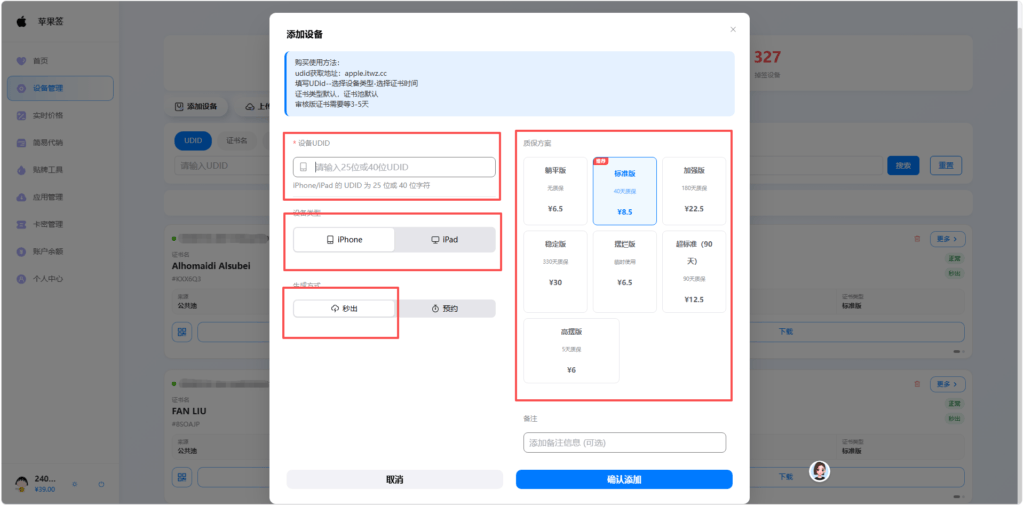Click the blue 确认添加 button
Viewport: 1024px width, 505px height.
[x=624, y=480]
